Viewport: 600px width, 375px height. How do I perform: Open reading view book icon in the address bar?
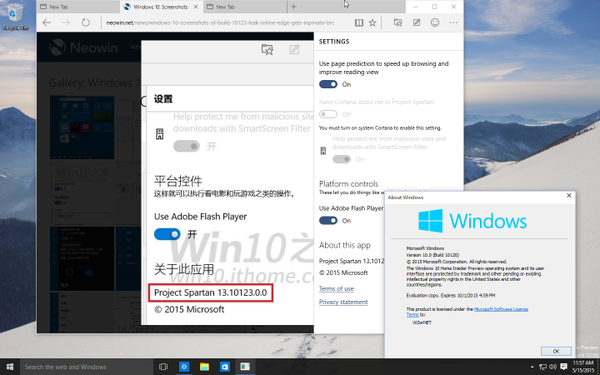[359, 23]
